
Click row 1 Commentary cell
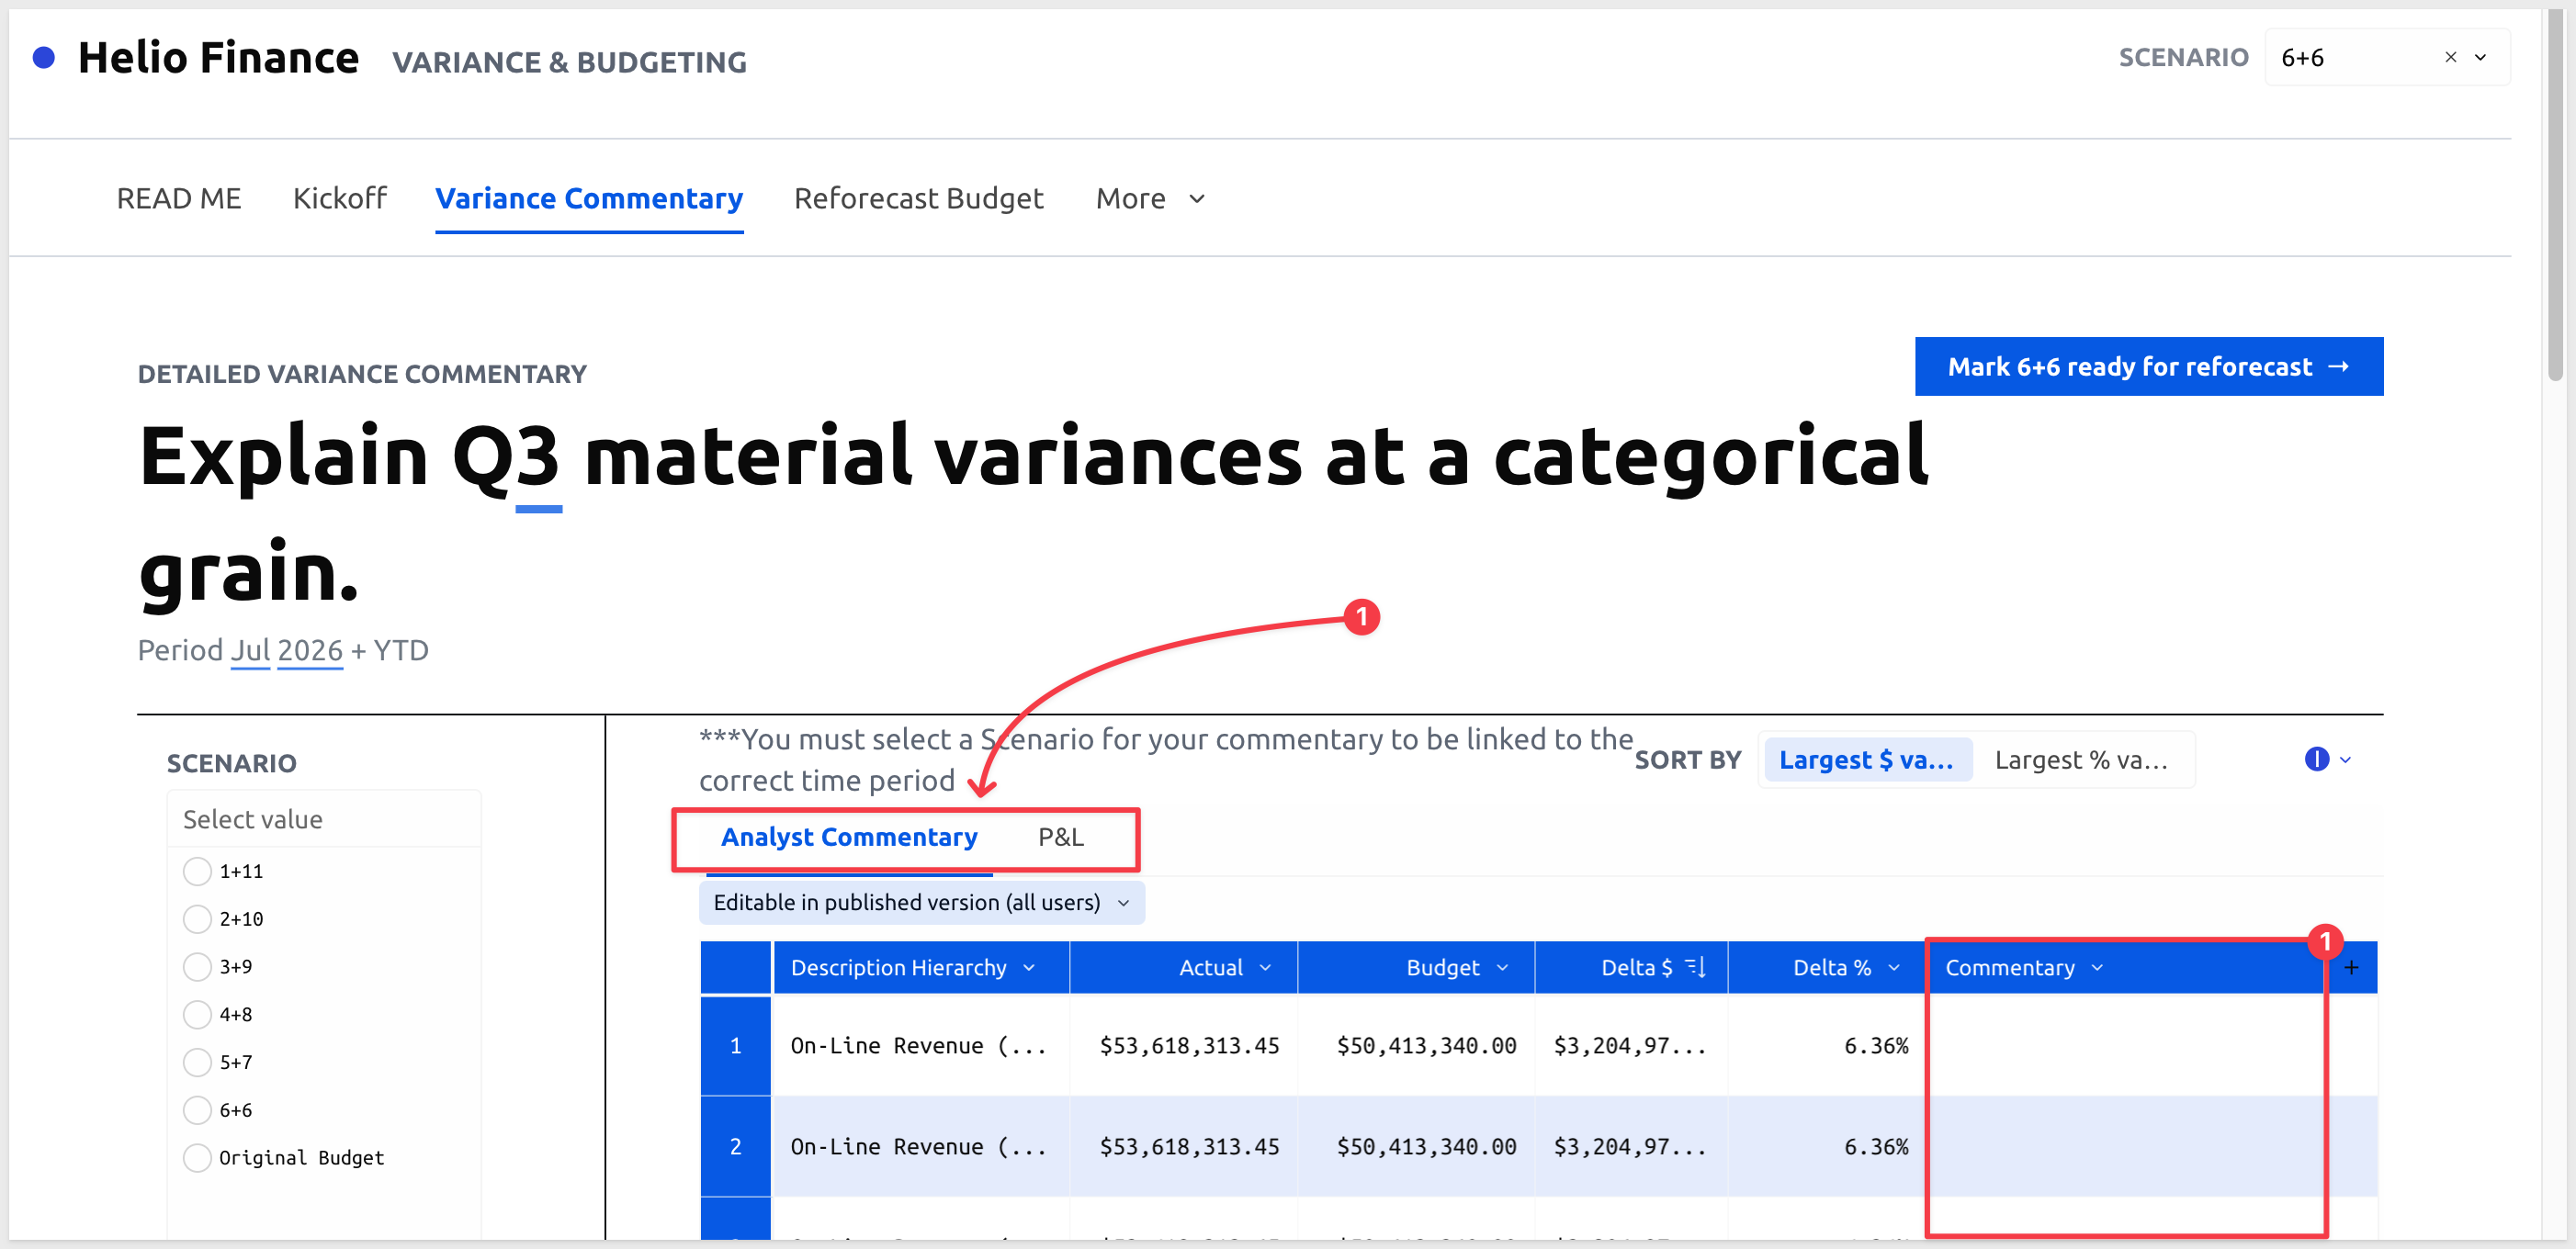[x=2126, y=1045]
